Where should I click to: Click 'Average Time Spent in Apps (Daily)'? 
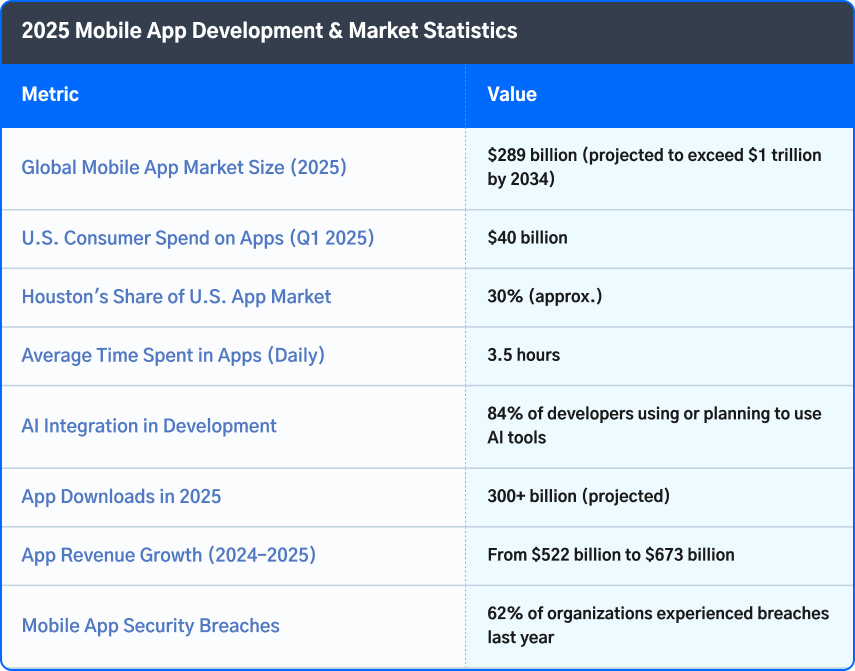[173, 355]
